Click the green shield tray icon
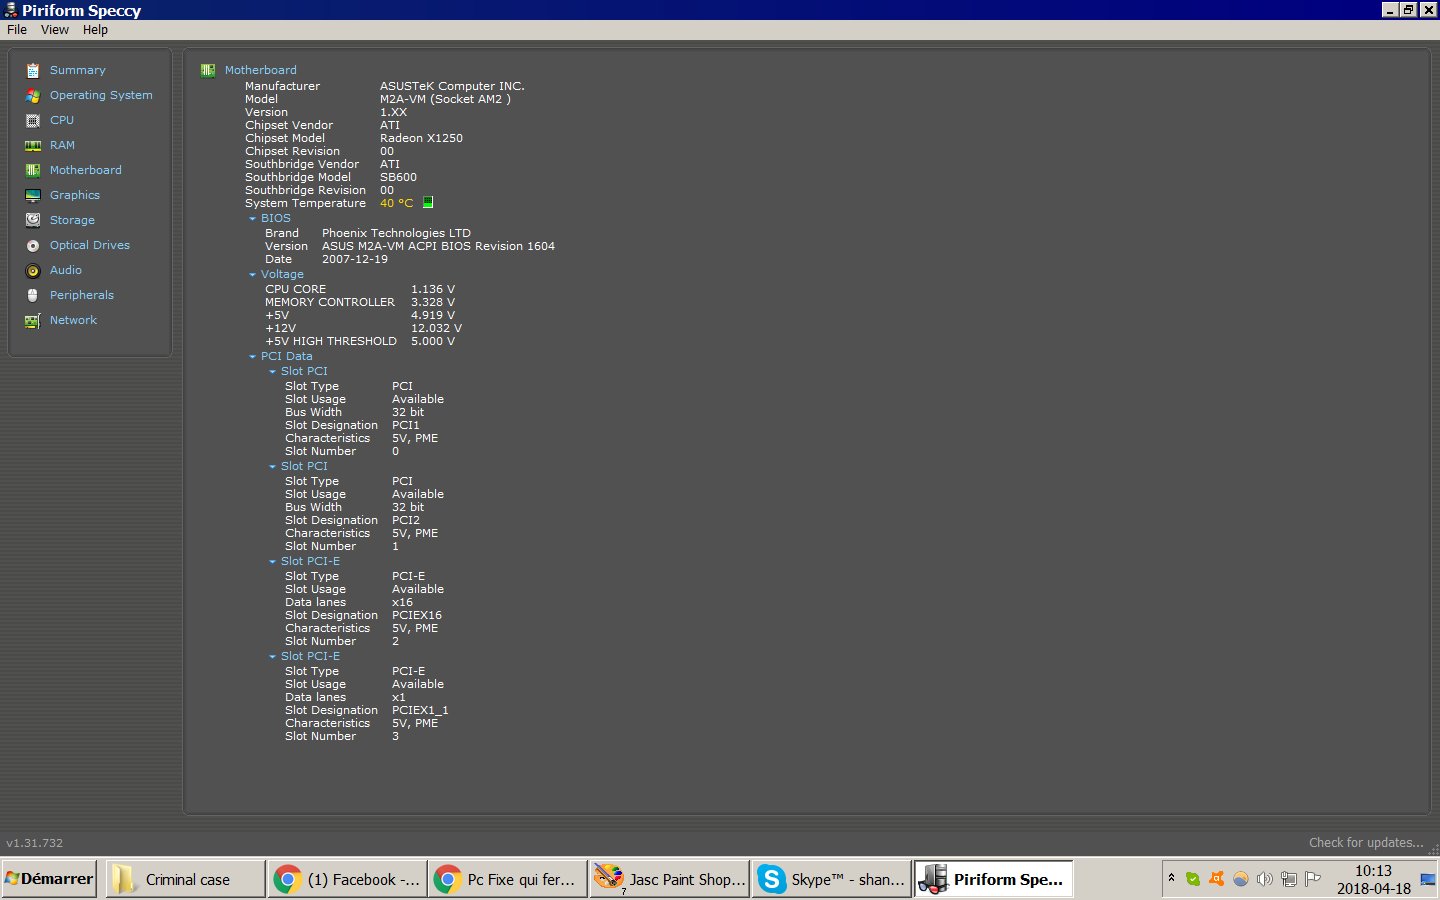 pos(1193,879)
